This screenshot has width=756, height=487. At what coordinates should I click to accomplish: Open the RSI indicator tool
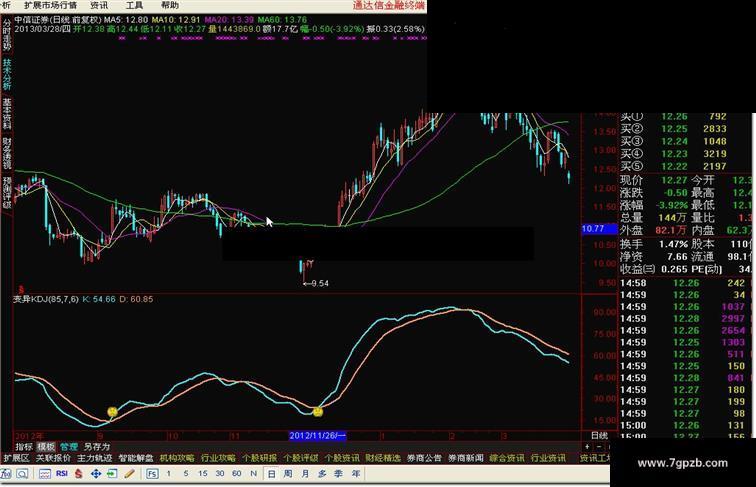(x=62, y=473)
